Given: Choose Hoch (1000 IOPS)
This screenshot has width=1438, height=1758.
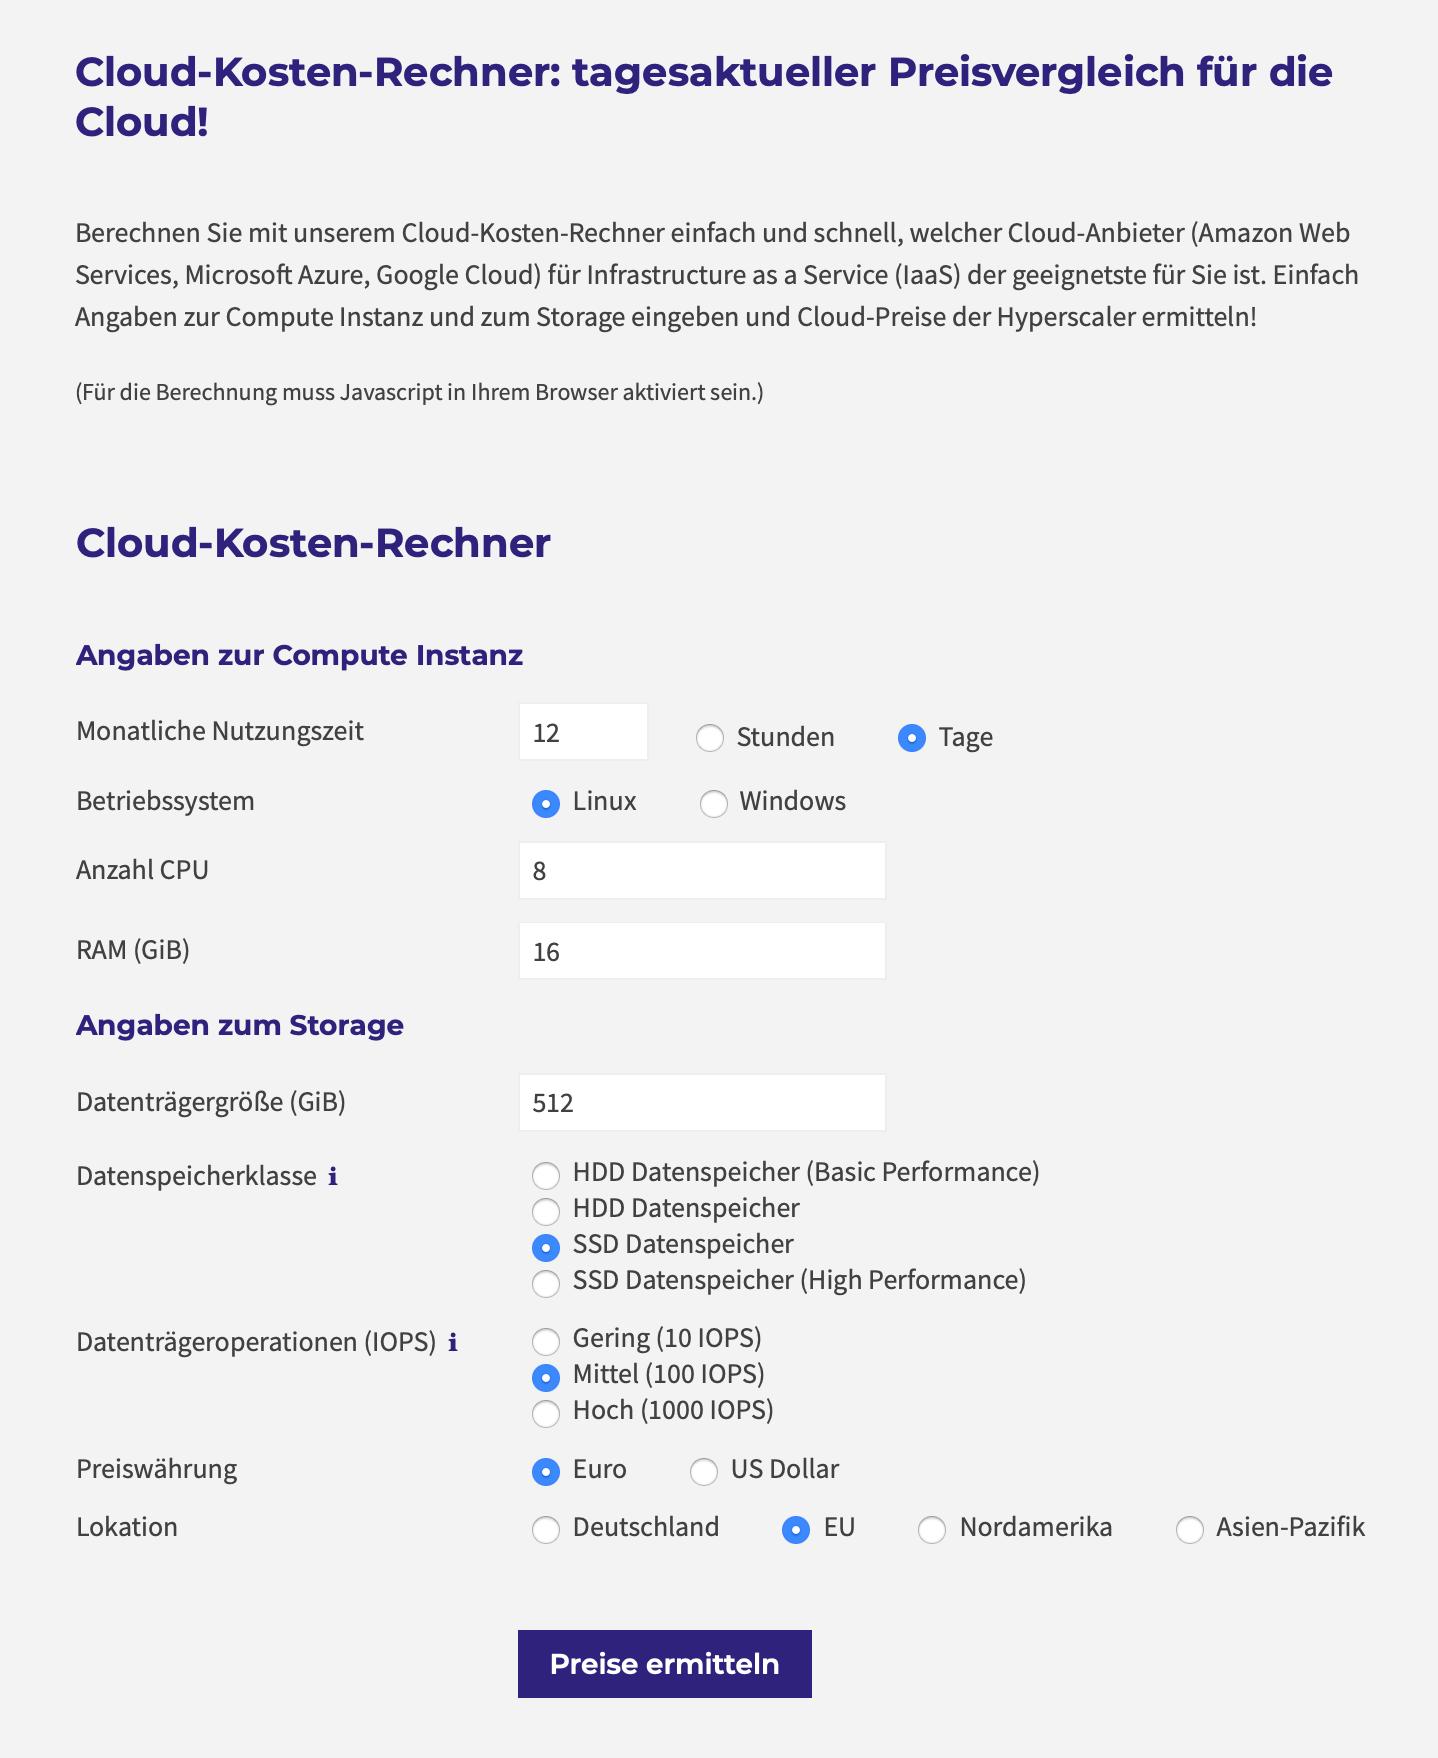Looking at the screenshot, I should [546, 1413].
